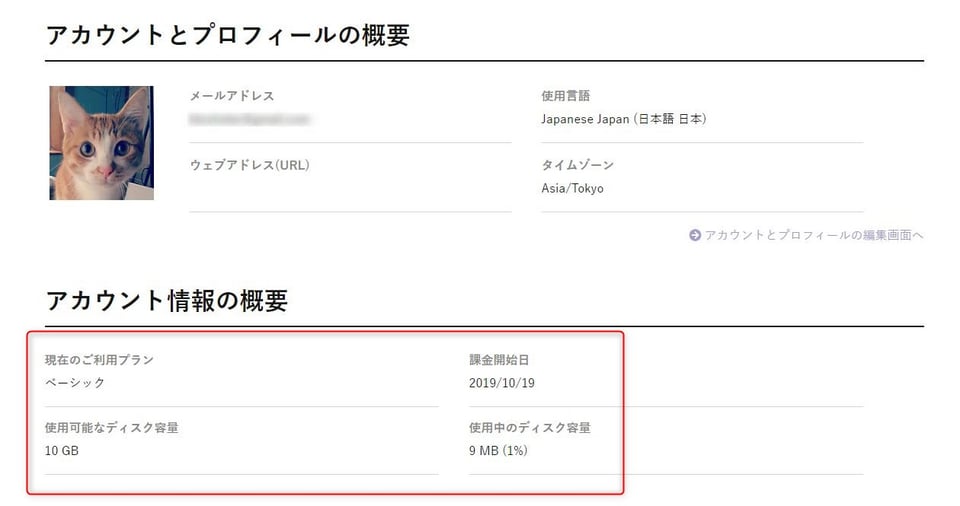Screen dimensions: 960x506
Task: Click the アカウント情報の概要 heading
Action: (167, 300)
